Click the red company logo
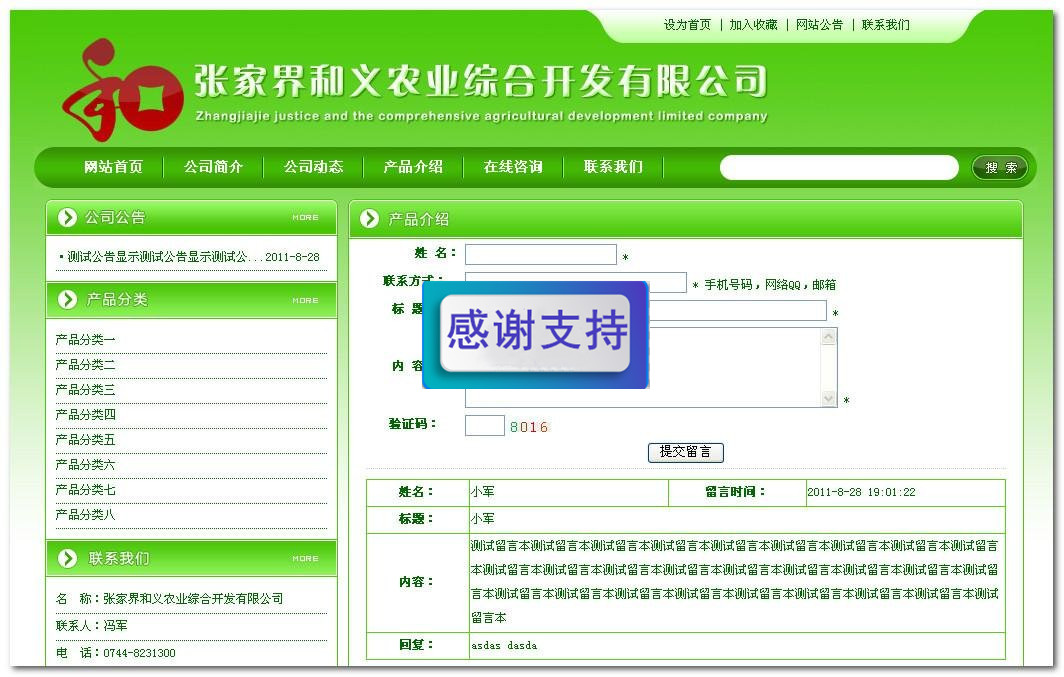 coord(122,91)
